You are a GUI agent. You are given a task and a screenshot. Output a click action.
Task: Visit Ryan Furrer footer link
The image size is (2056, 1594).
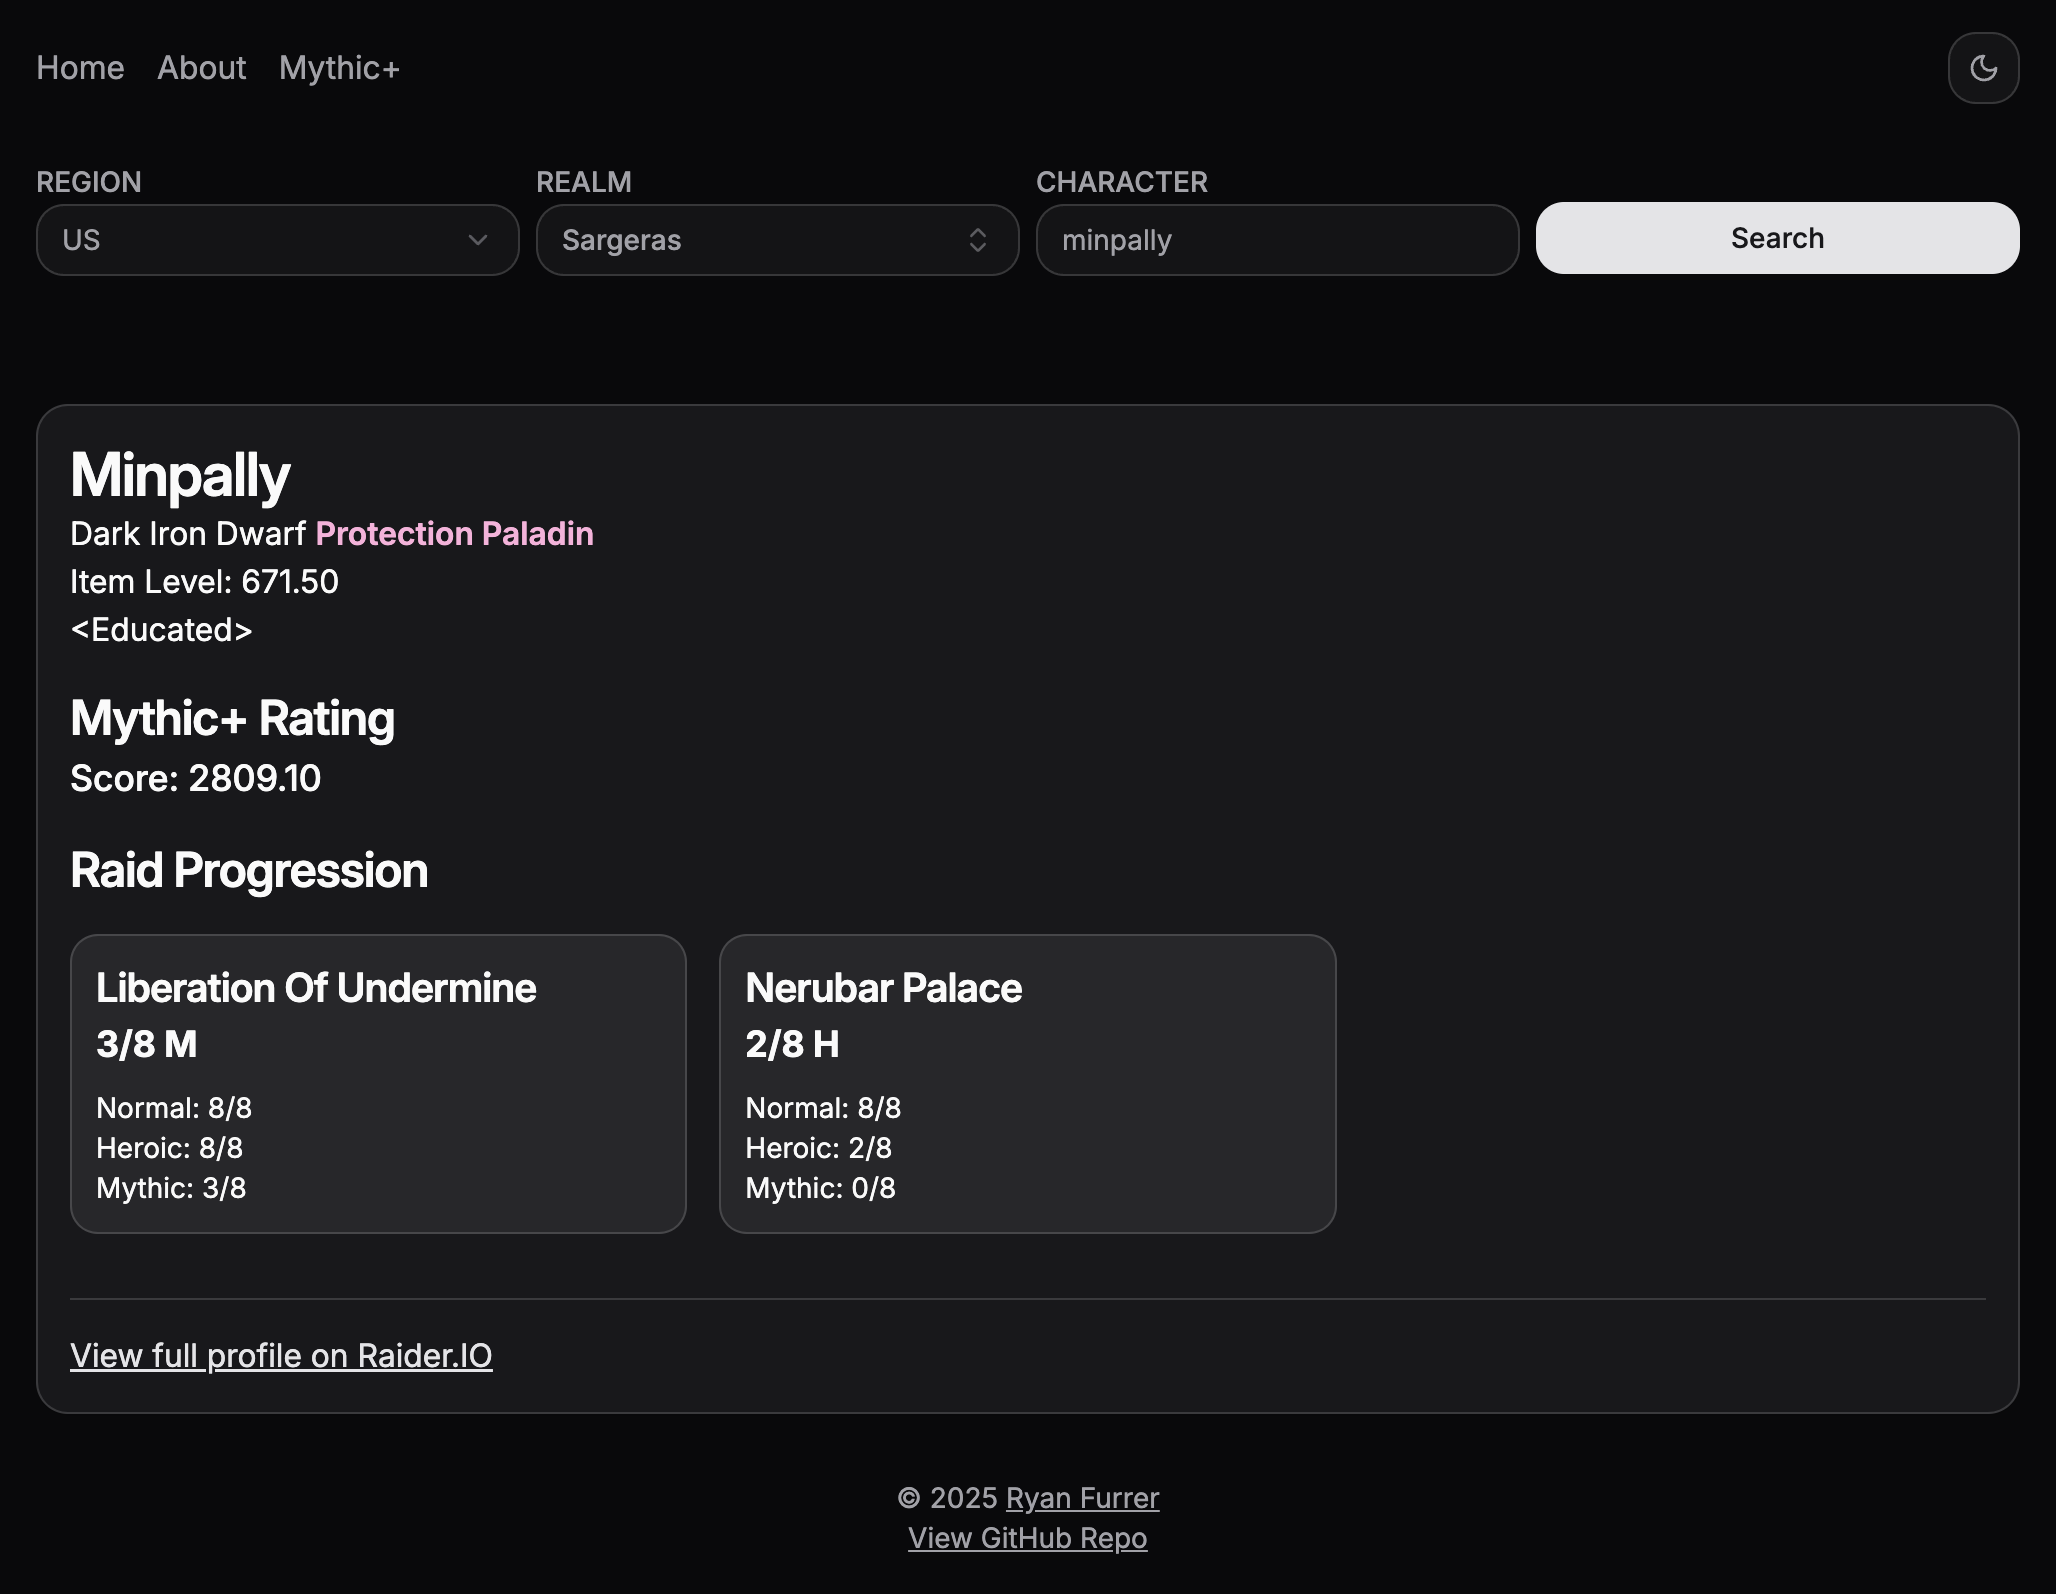click(x=1082, y=1498)
